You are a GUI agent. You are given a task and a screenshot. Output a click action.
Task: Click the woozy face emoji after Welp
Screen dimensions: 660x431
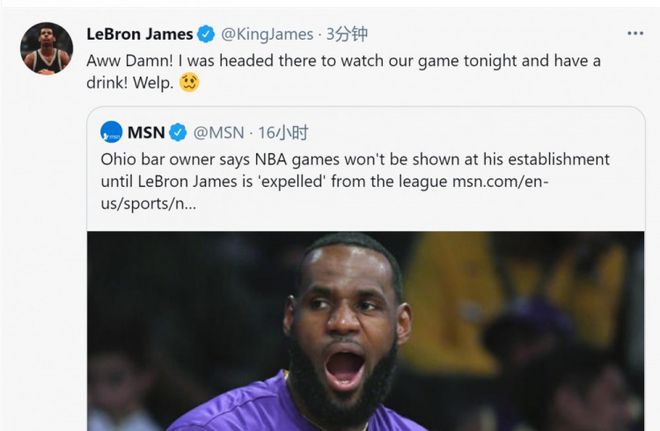coord(189,83)
